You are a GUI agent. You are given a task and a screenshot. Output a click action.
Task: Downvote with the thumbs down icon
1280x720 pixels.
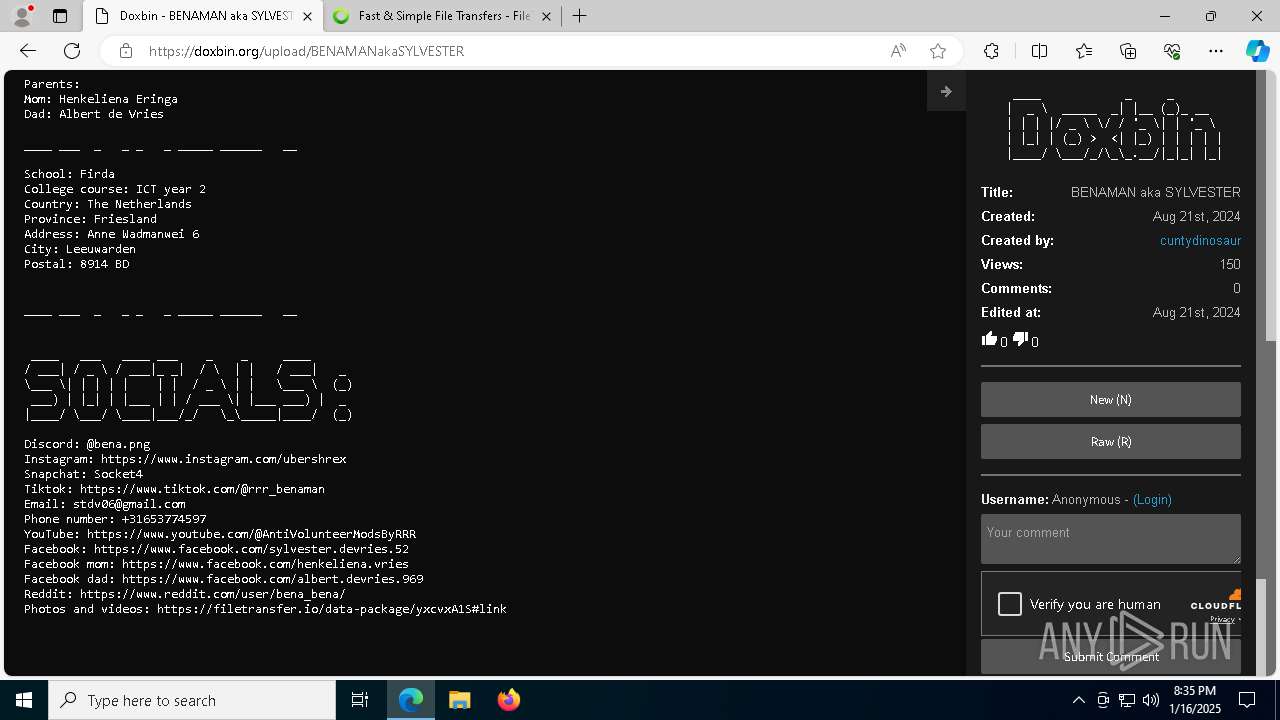point(1020,339)
